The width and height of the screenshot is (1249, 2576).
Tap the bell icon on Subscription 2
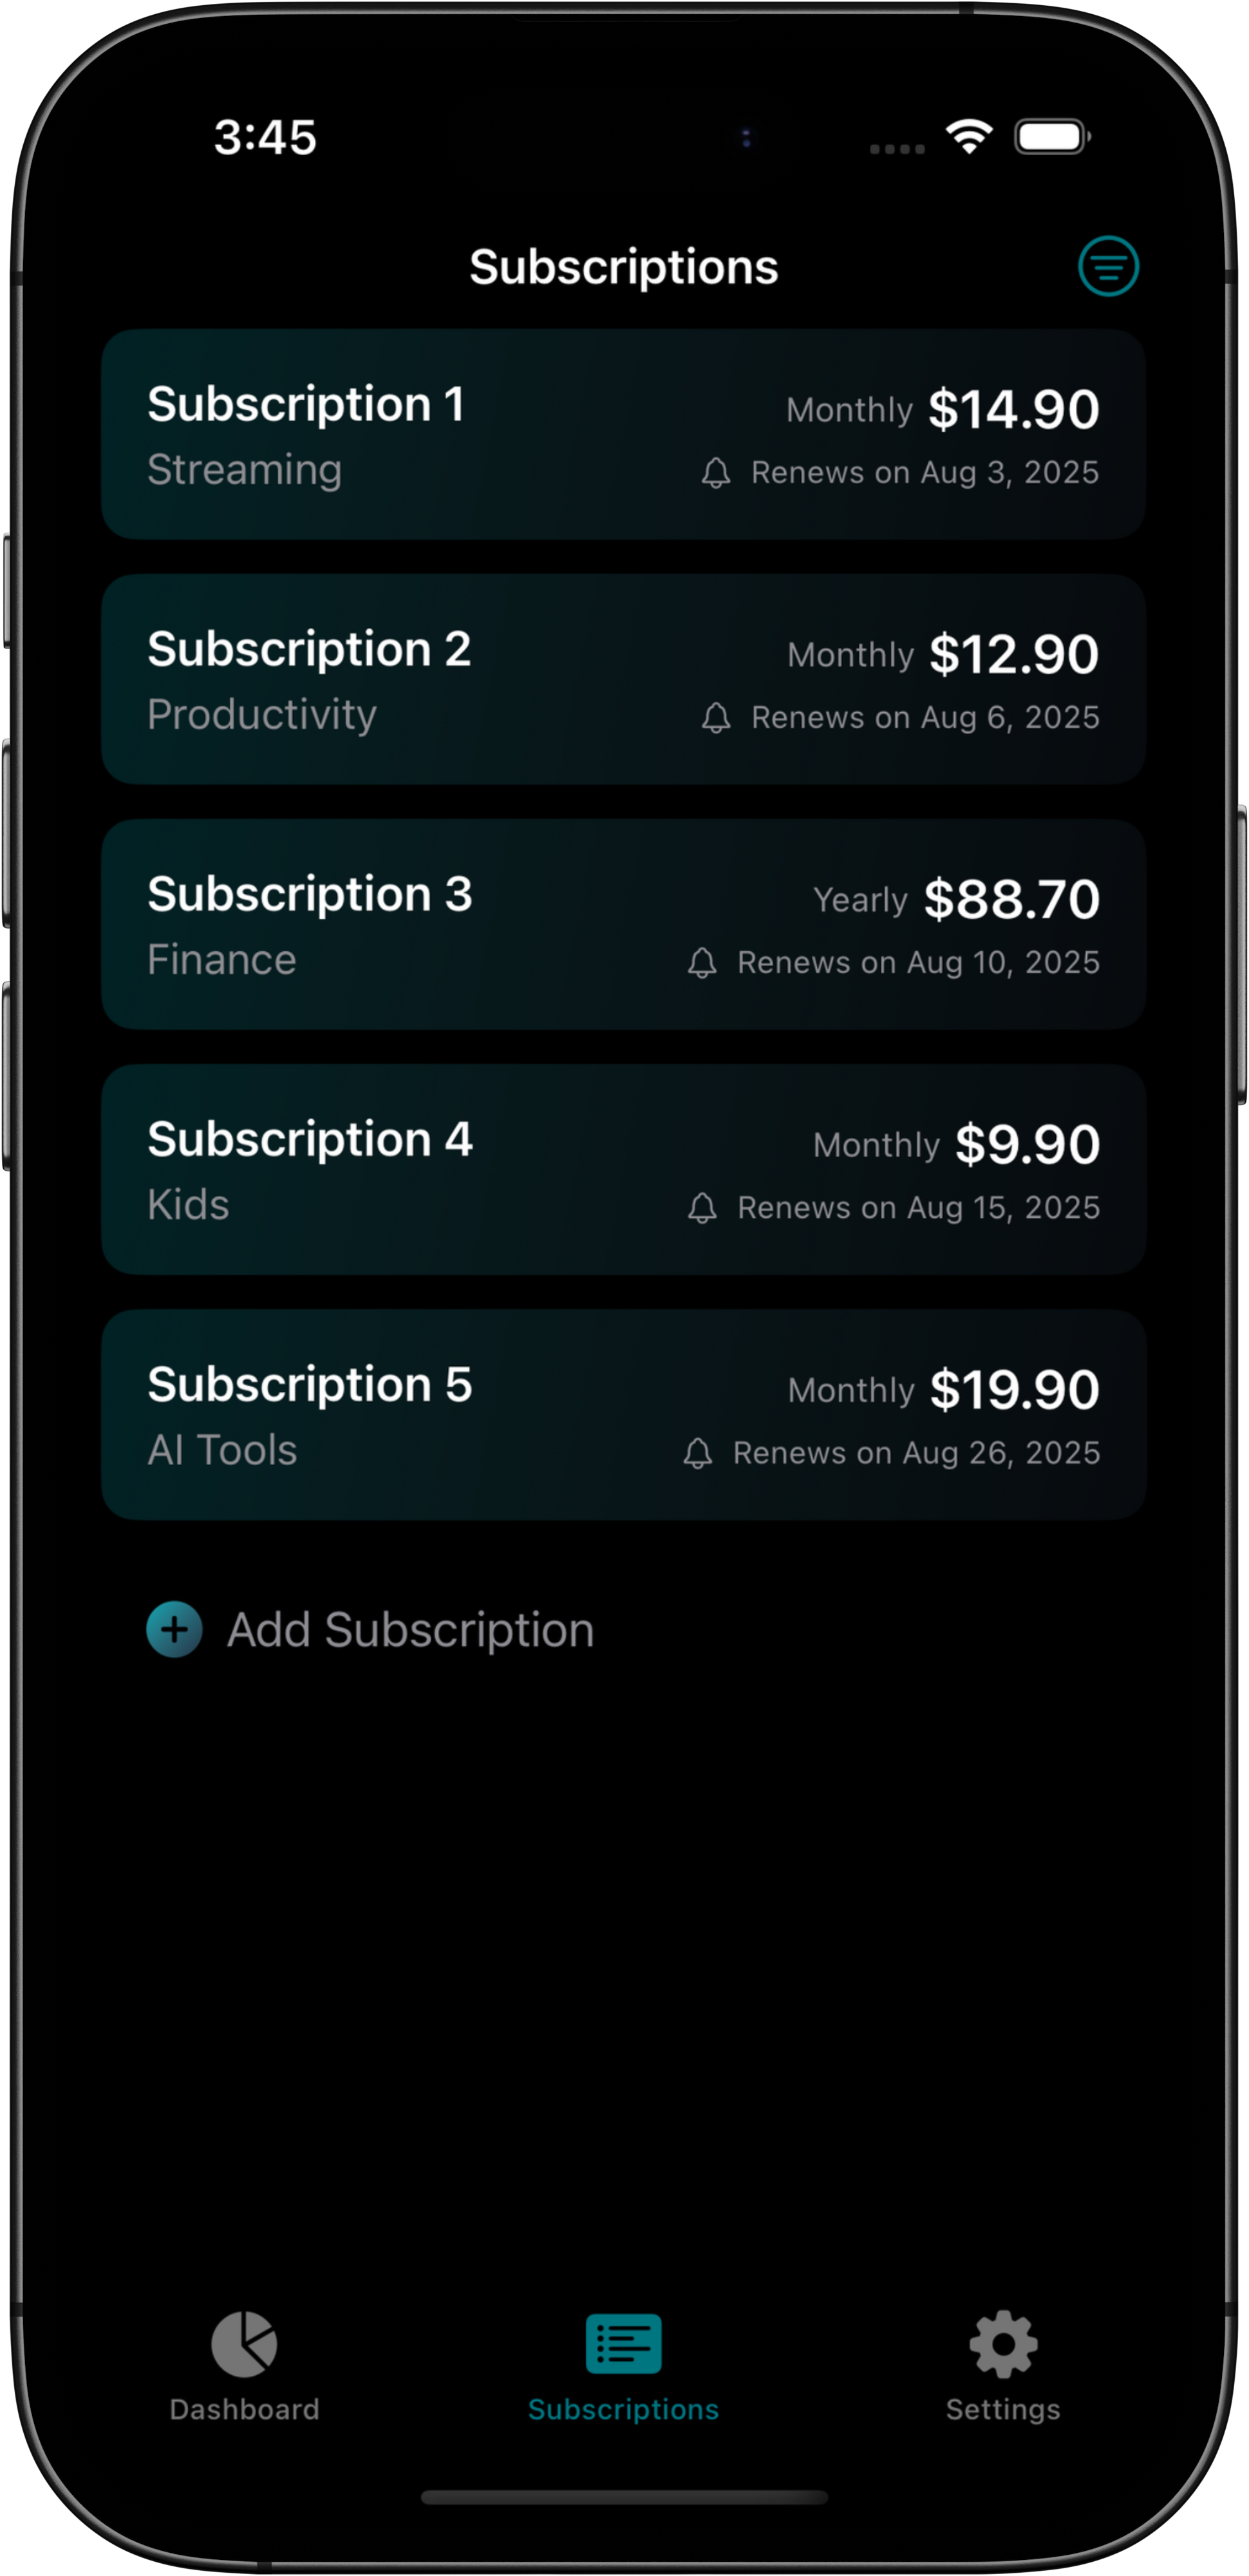coord(716,718)
